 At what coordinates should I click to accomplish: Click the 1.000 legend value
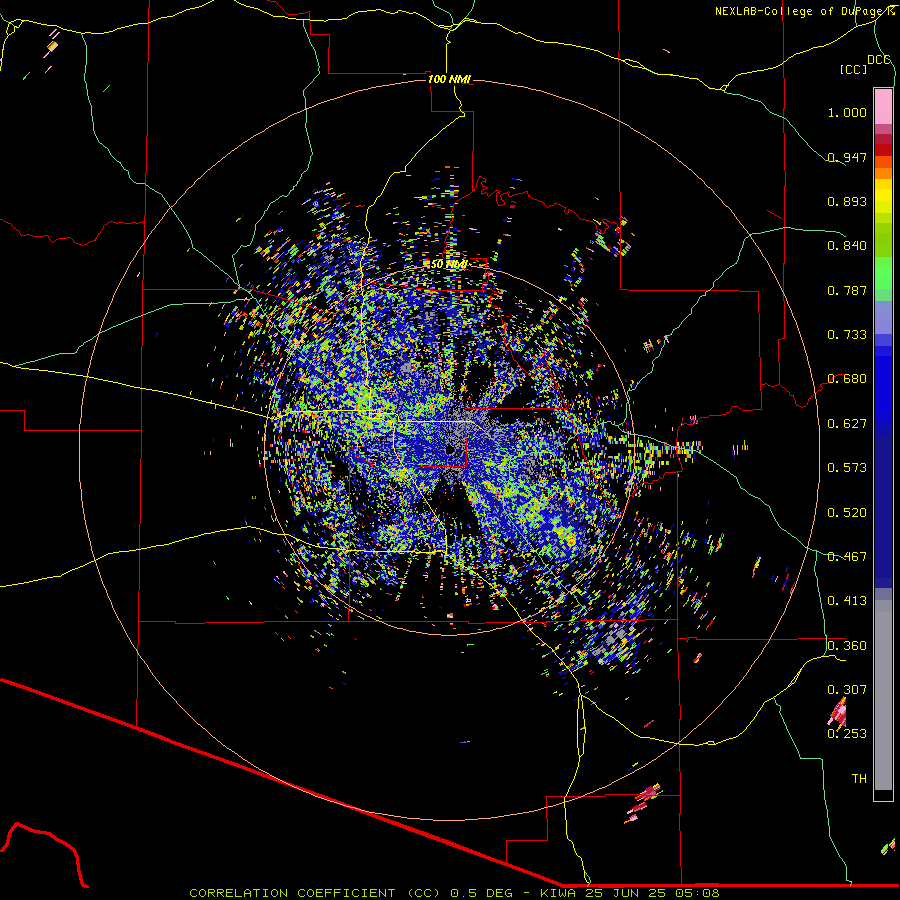[x=847, y=112]
